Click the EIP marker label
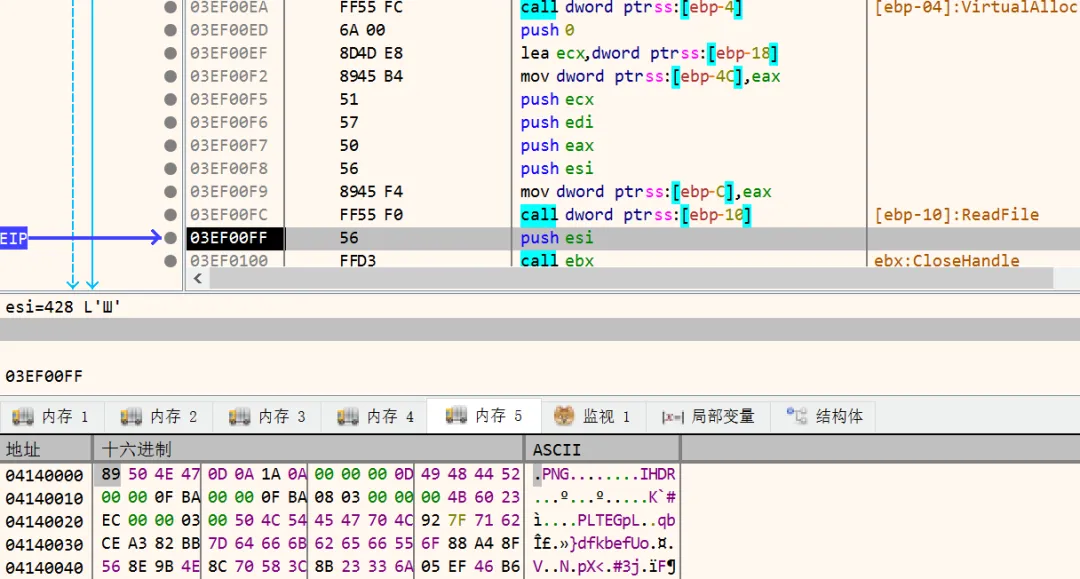Image resolution: width=1080 pixels, height=579 pixels. point(14,238)
